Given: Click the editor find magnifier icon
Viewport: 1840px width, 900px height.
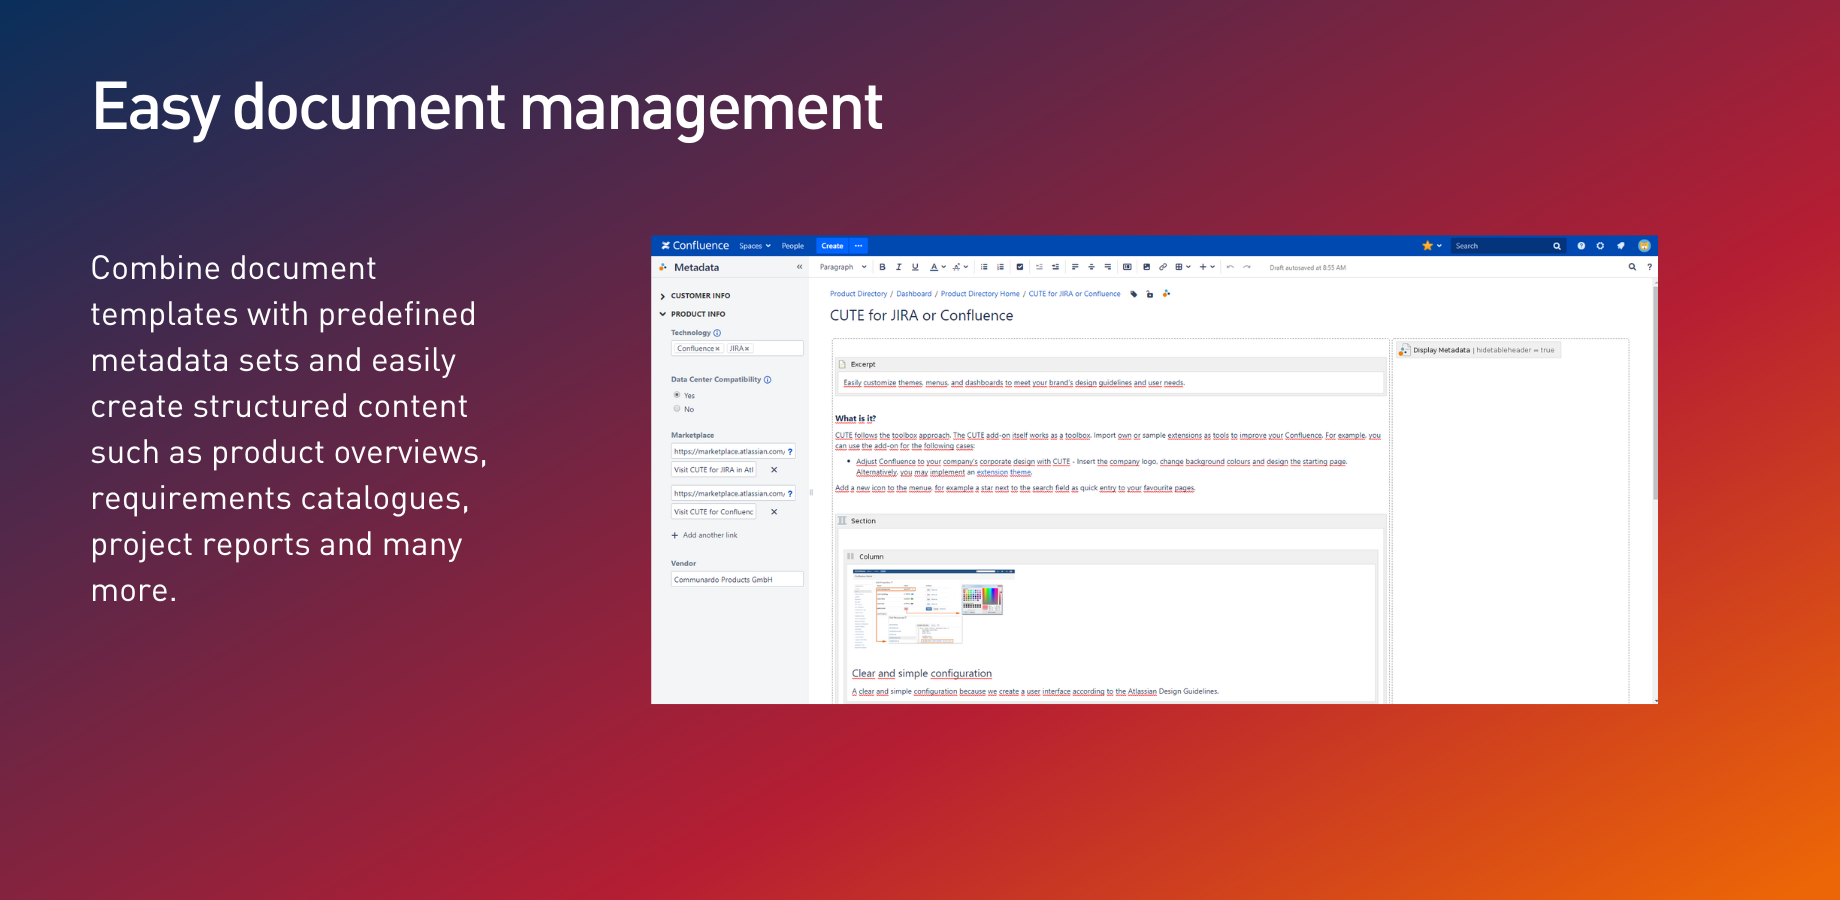Looking at the screenshot, I should pyautogui.click(x=1632, y=267).
